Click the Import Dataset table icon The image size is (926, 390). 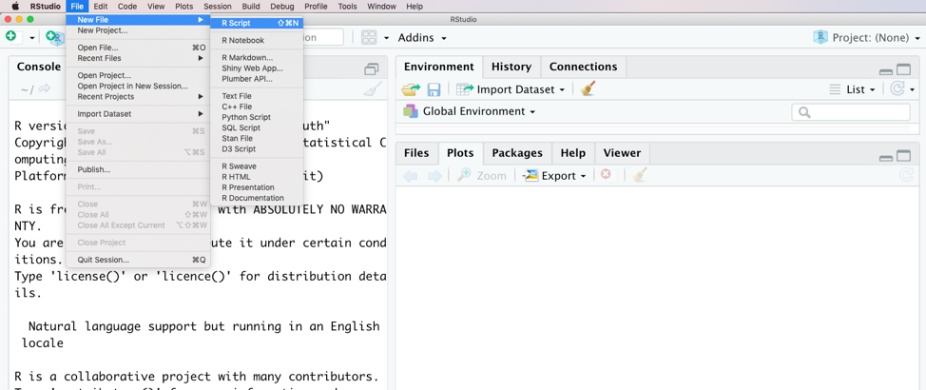465,90
